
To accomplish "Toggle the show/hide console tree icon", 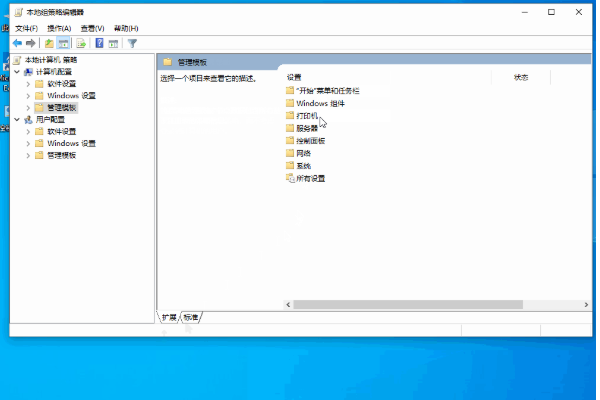I will (x=63, y=43).
